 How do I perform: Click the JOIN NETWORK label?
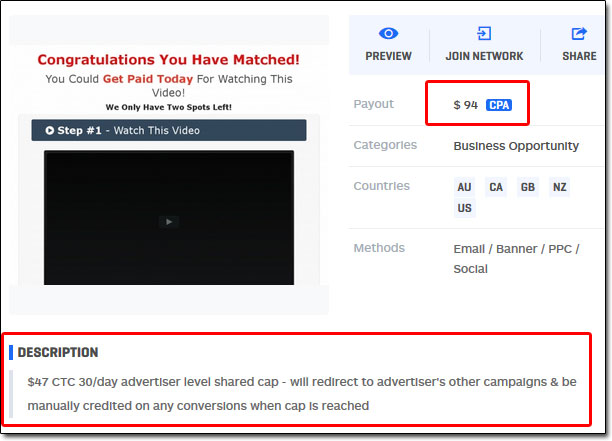tap(484, 56)
